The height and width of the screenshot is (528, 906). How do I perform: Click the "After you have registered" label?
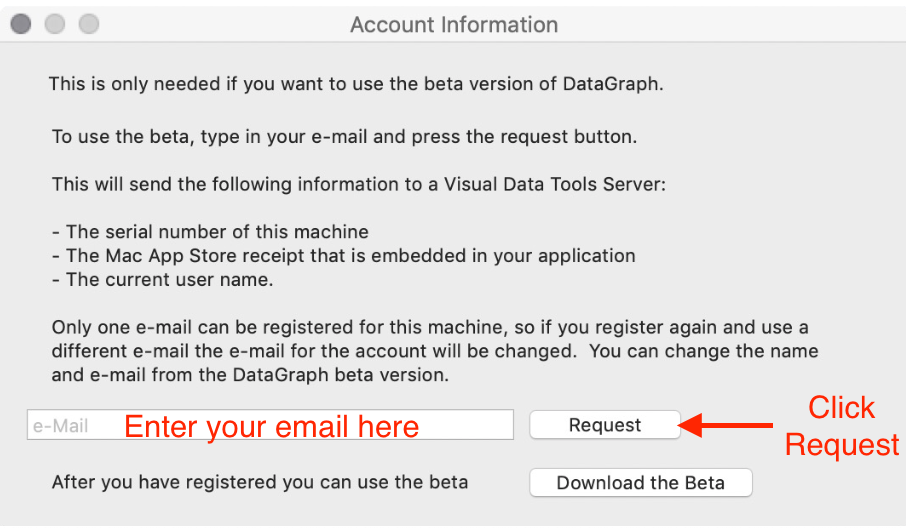tap(260, 483)
